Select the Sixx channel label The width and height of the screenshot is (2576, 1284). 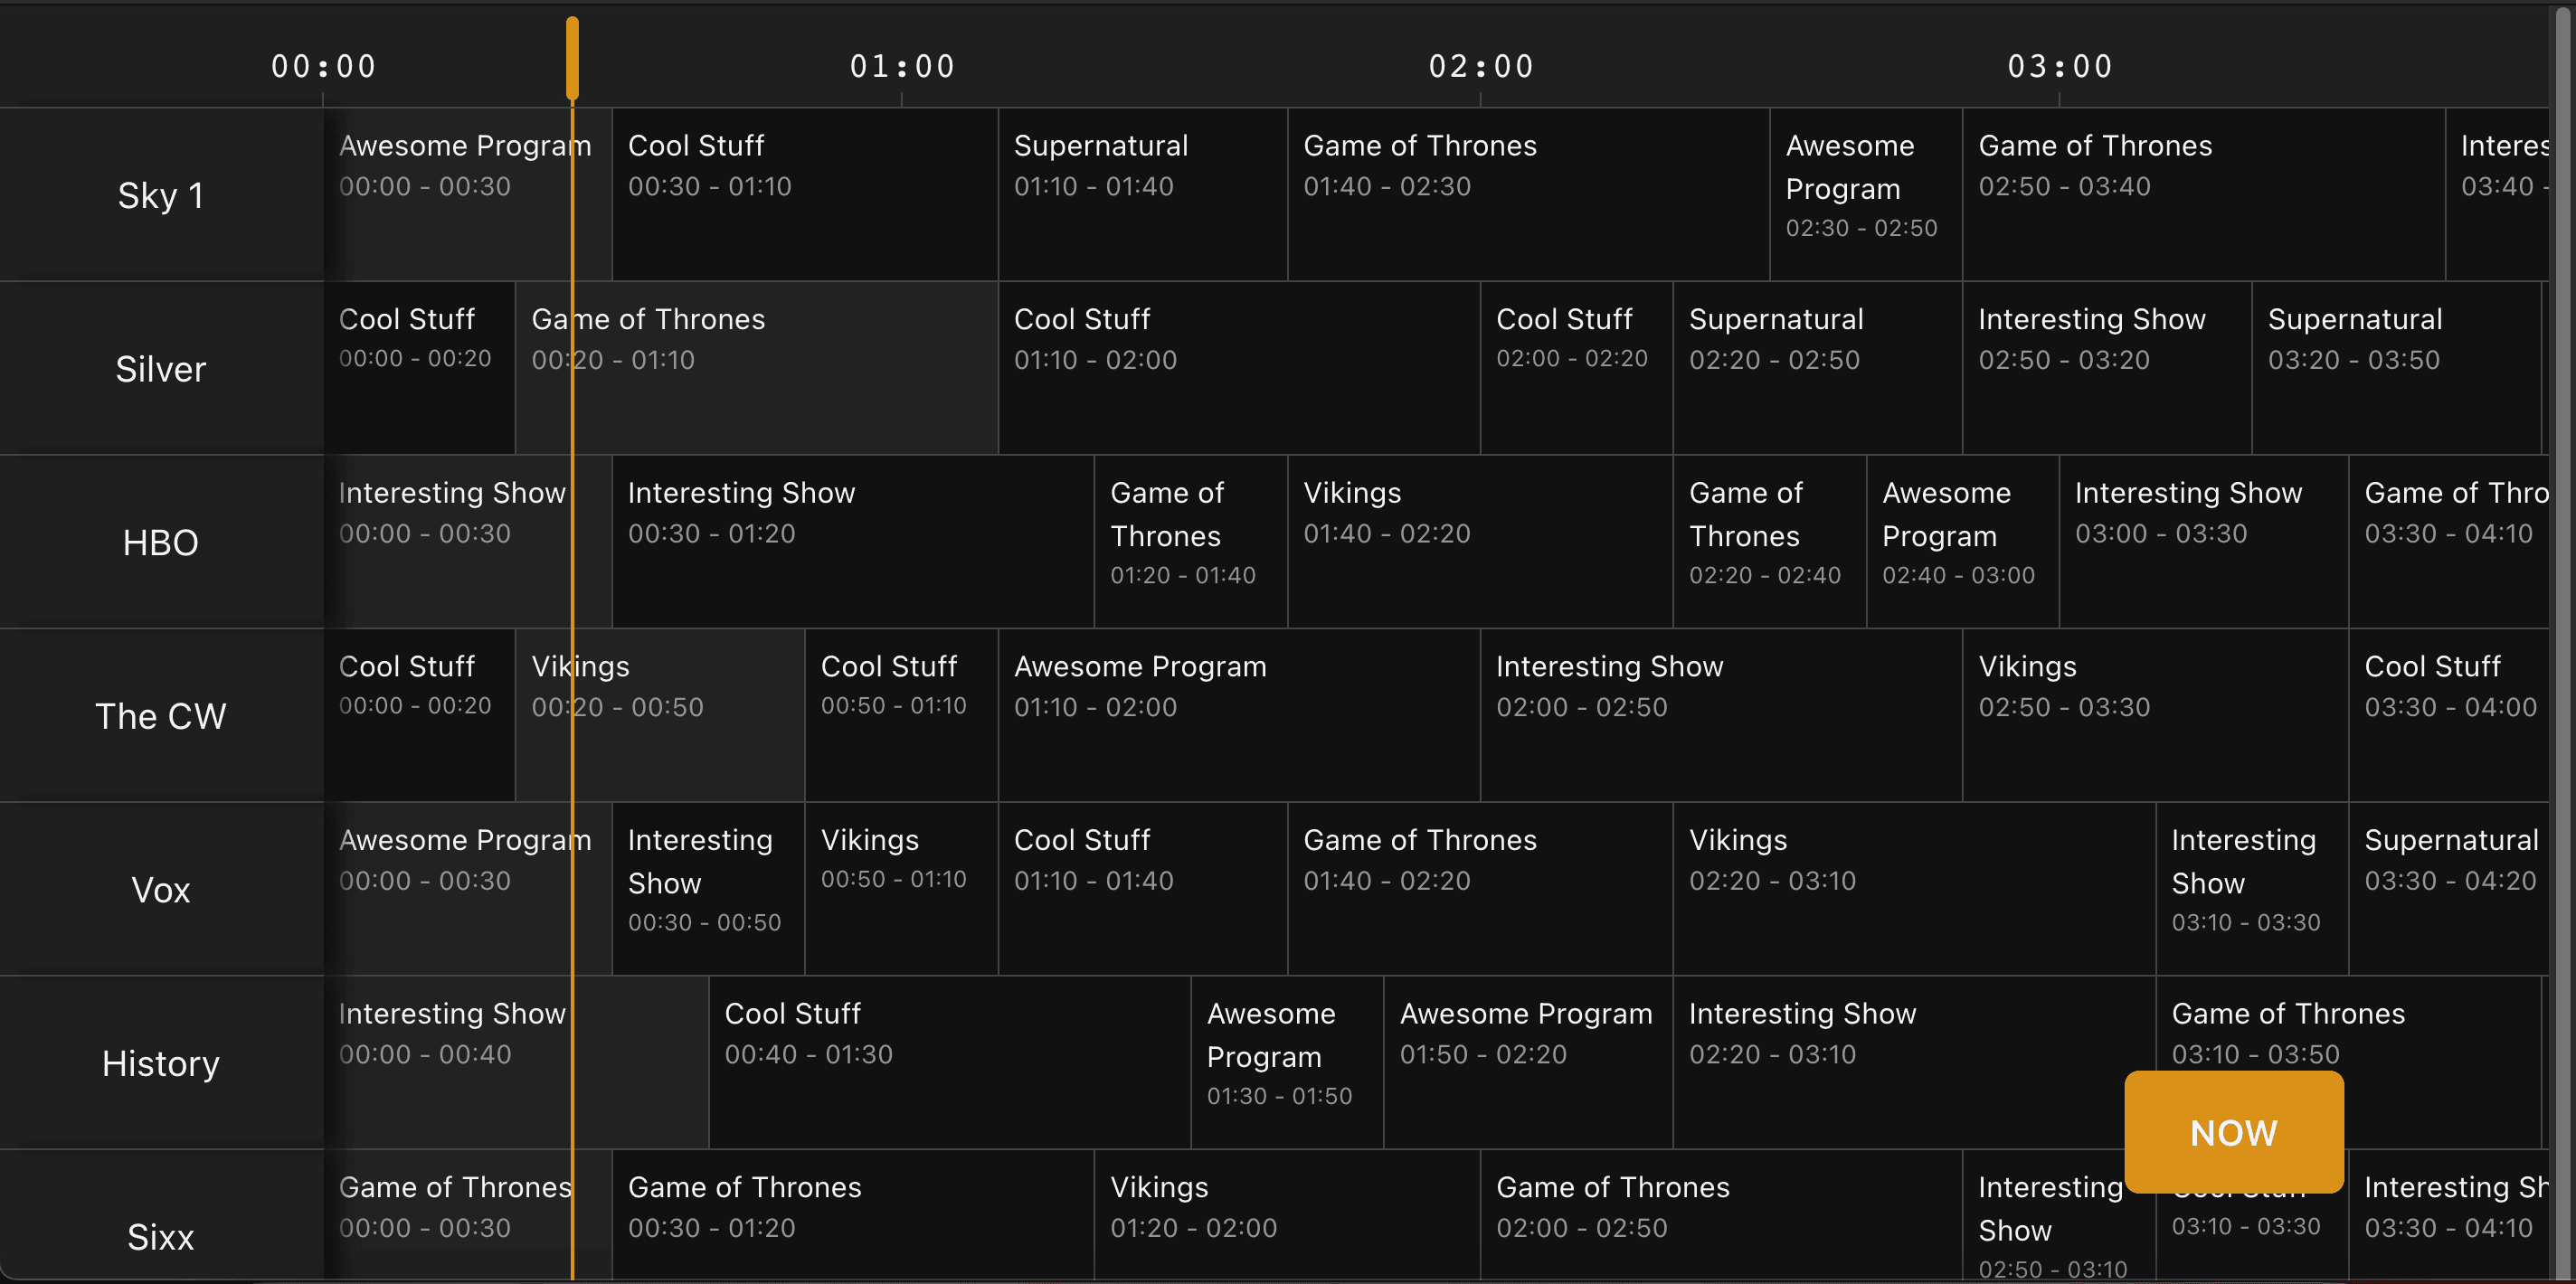[x=160, y=1236]
